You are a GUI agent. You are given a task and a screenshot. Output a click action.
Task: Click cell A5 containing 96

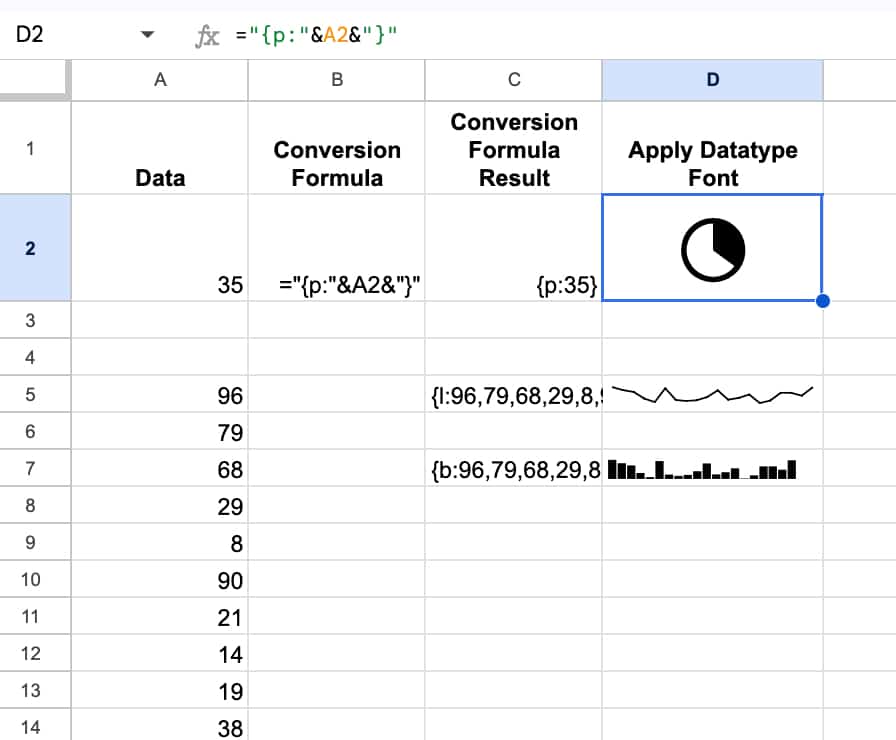tap(160, 394)
